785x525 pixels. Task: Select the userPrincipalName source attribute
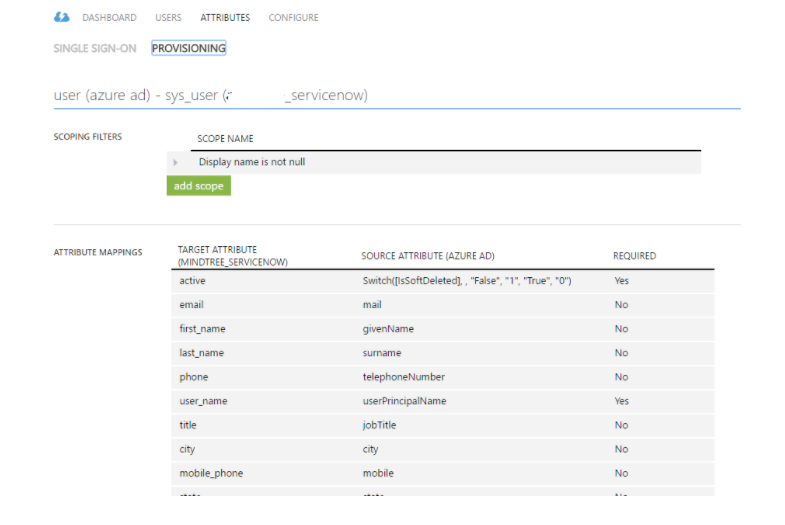[x=404, y=401]
